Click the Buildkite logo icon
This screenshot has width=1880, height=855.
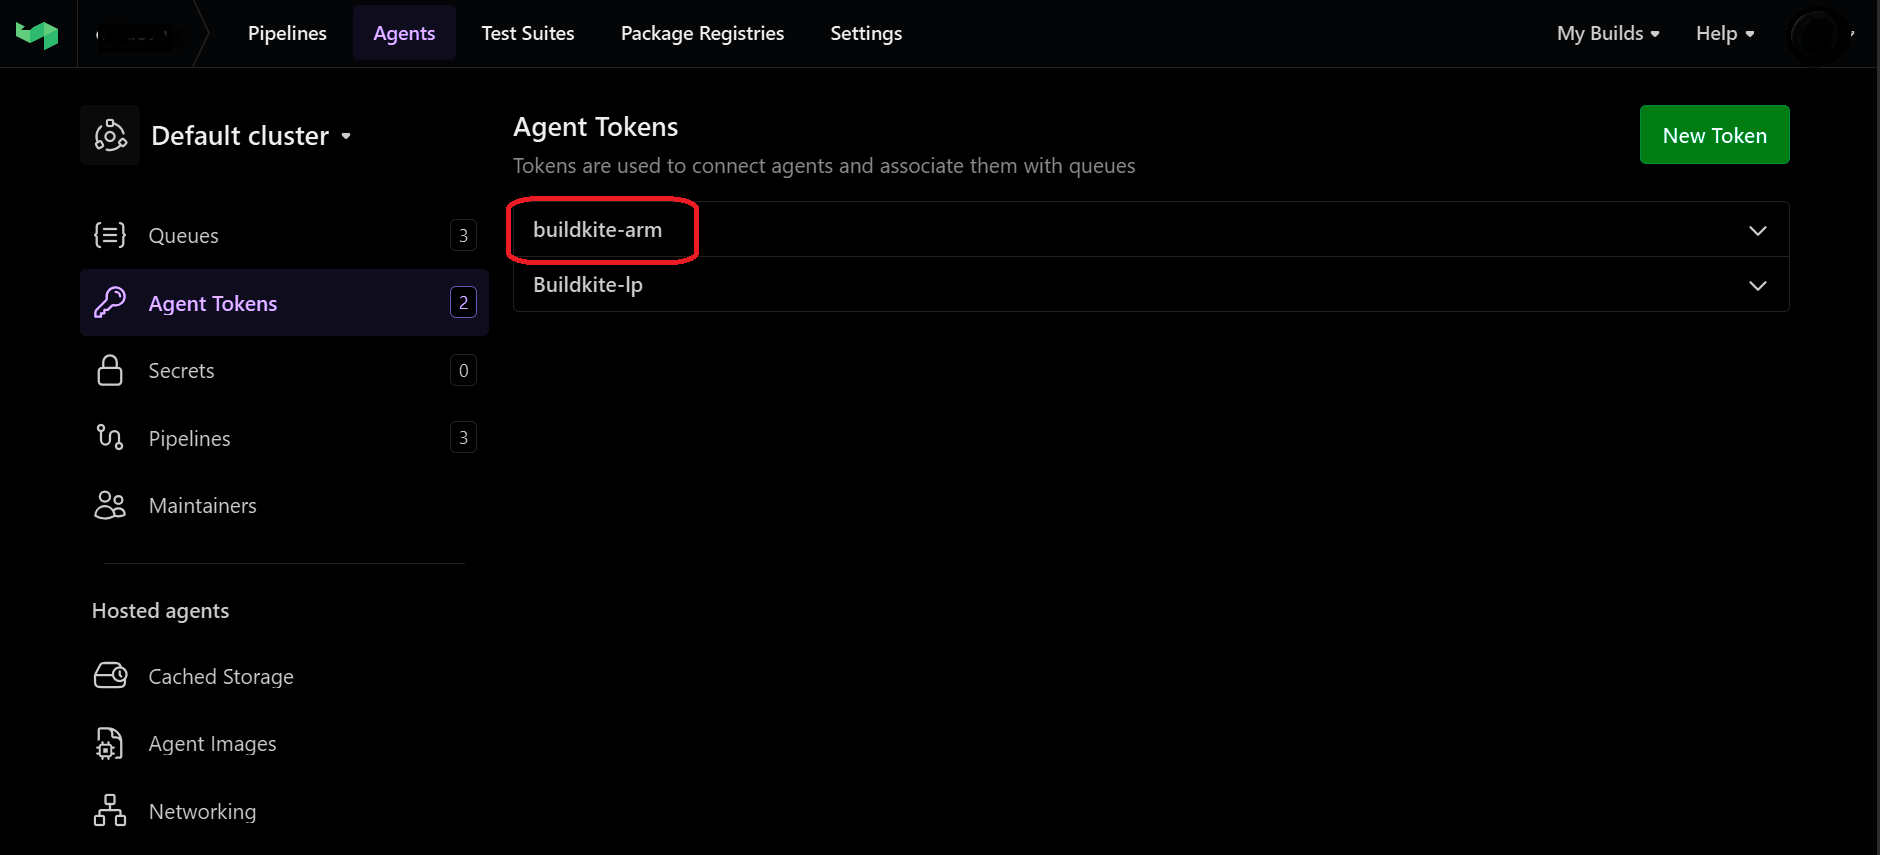click(x=37, y=34)
